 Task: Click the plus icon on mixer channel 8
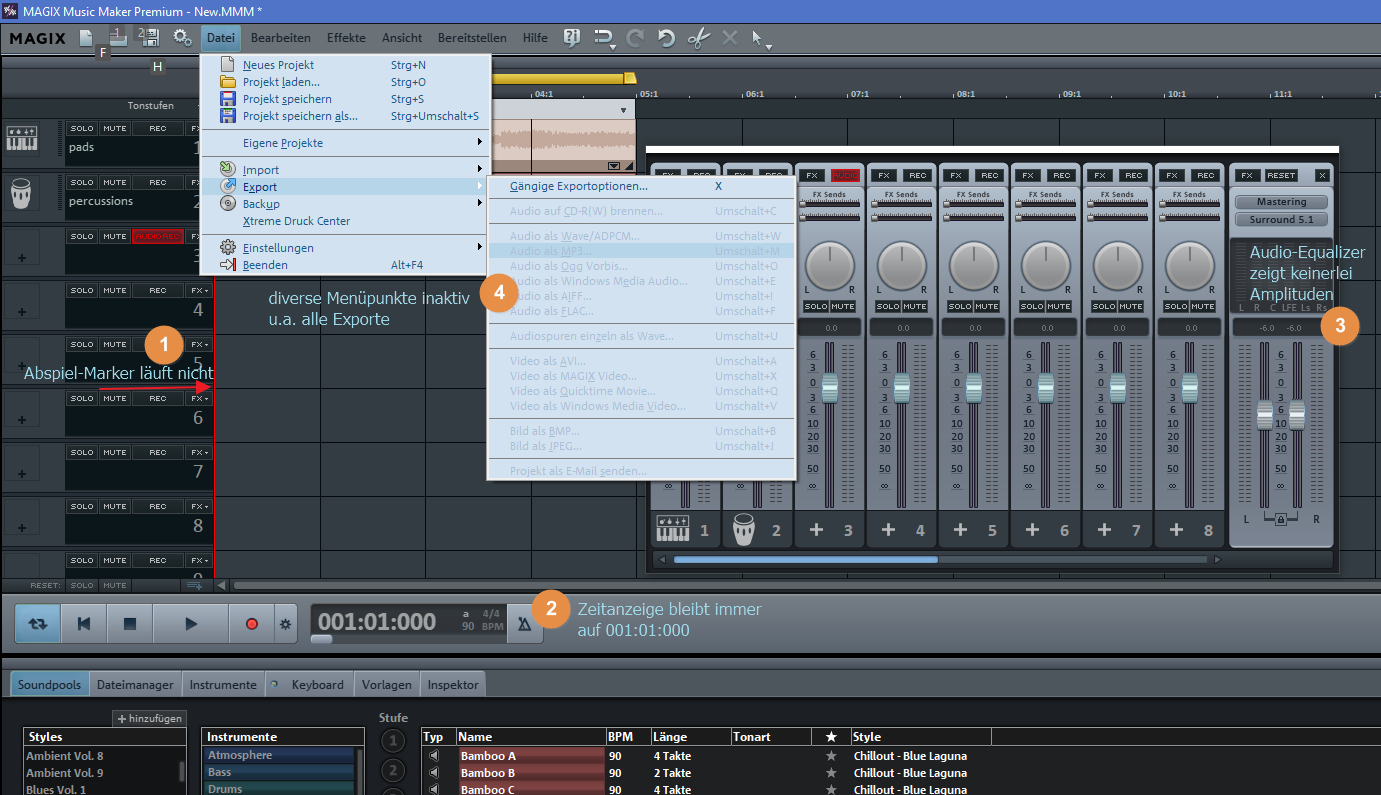(x=1176, y=530)
